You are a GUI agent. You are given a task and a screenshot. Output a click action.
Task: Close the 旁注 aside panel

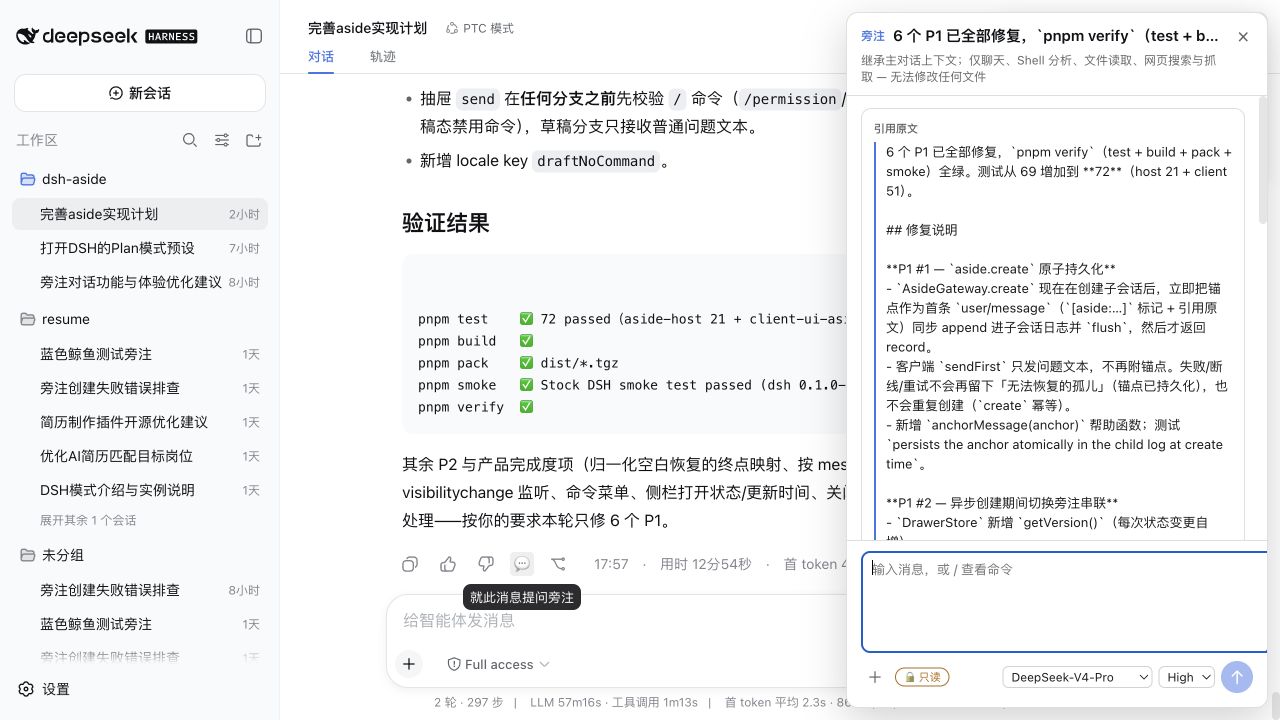point(1243,36)
